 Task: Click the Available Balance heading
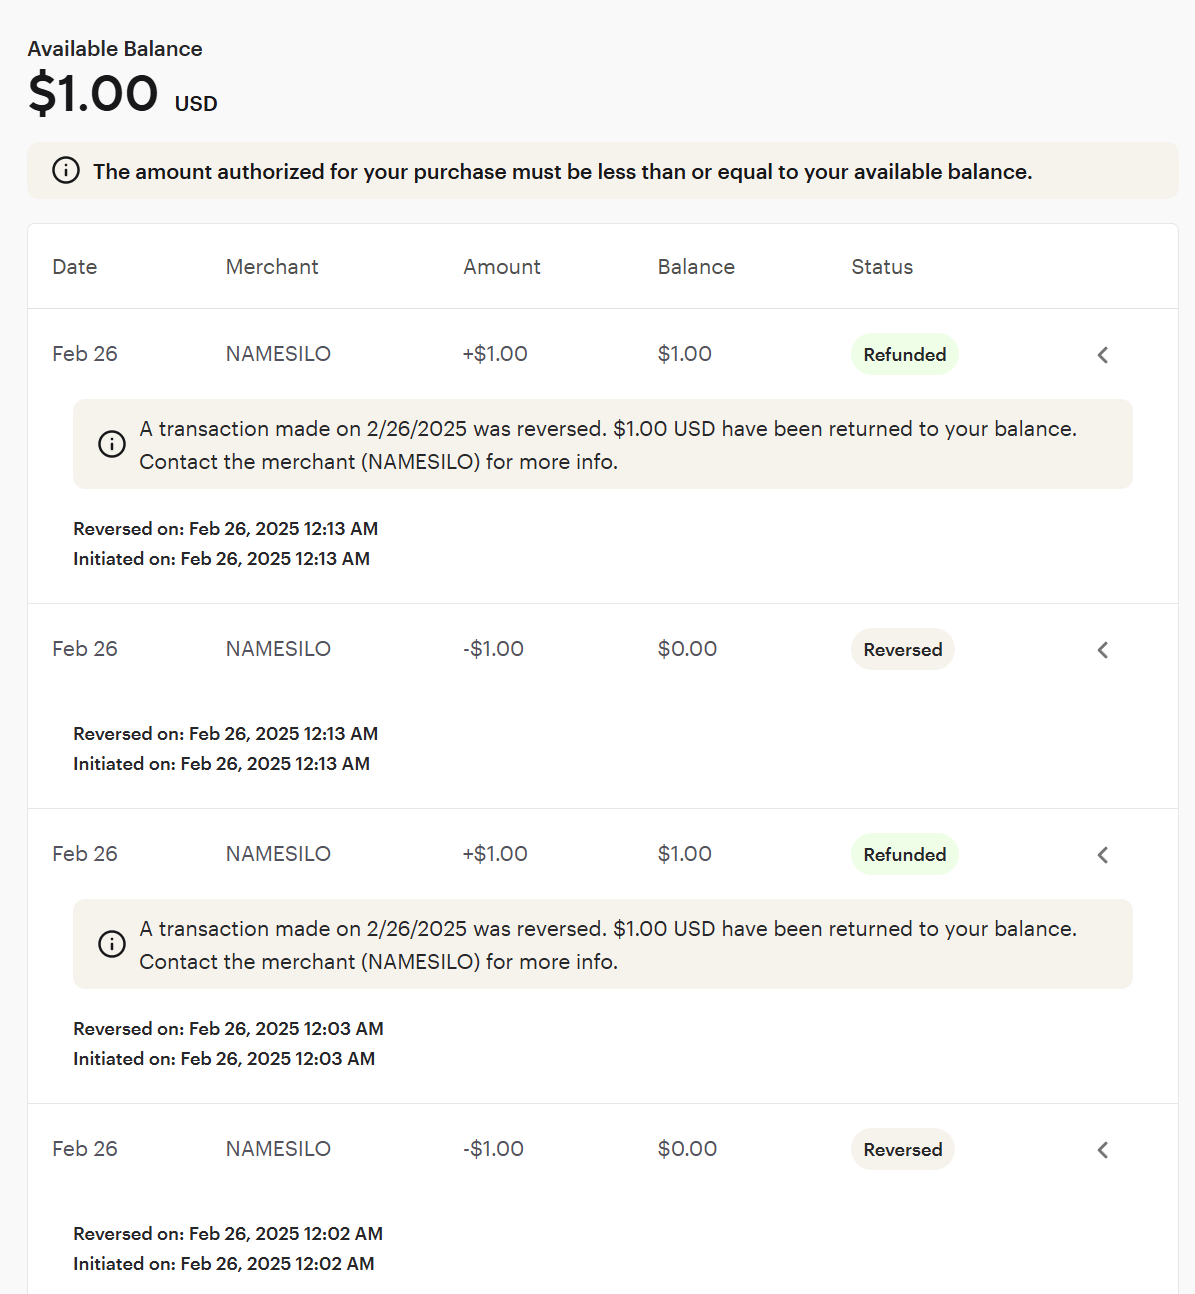coord(115,48)
